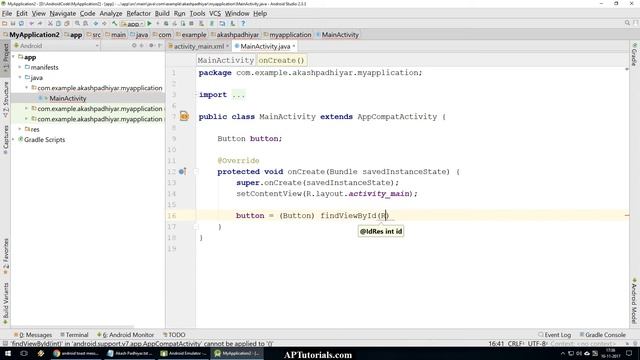
Task: Toggle the Build Variants tool window
Action: coord(6,303)
